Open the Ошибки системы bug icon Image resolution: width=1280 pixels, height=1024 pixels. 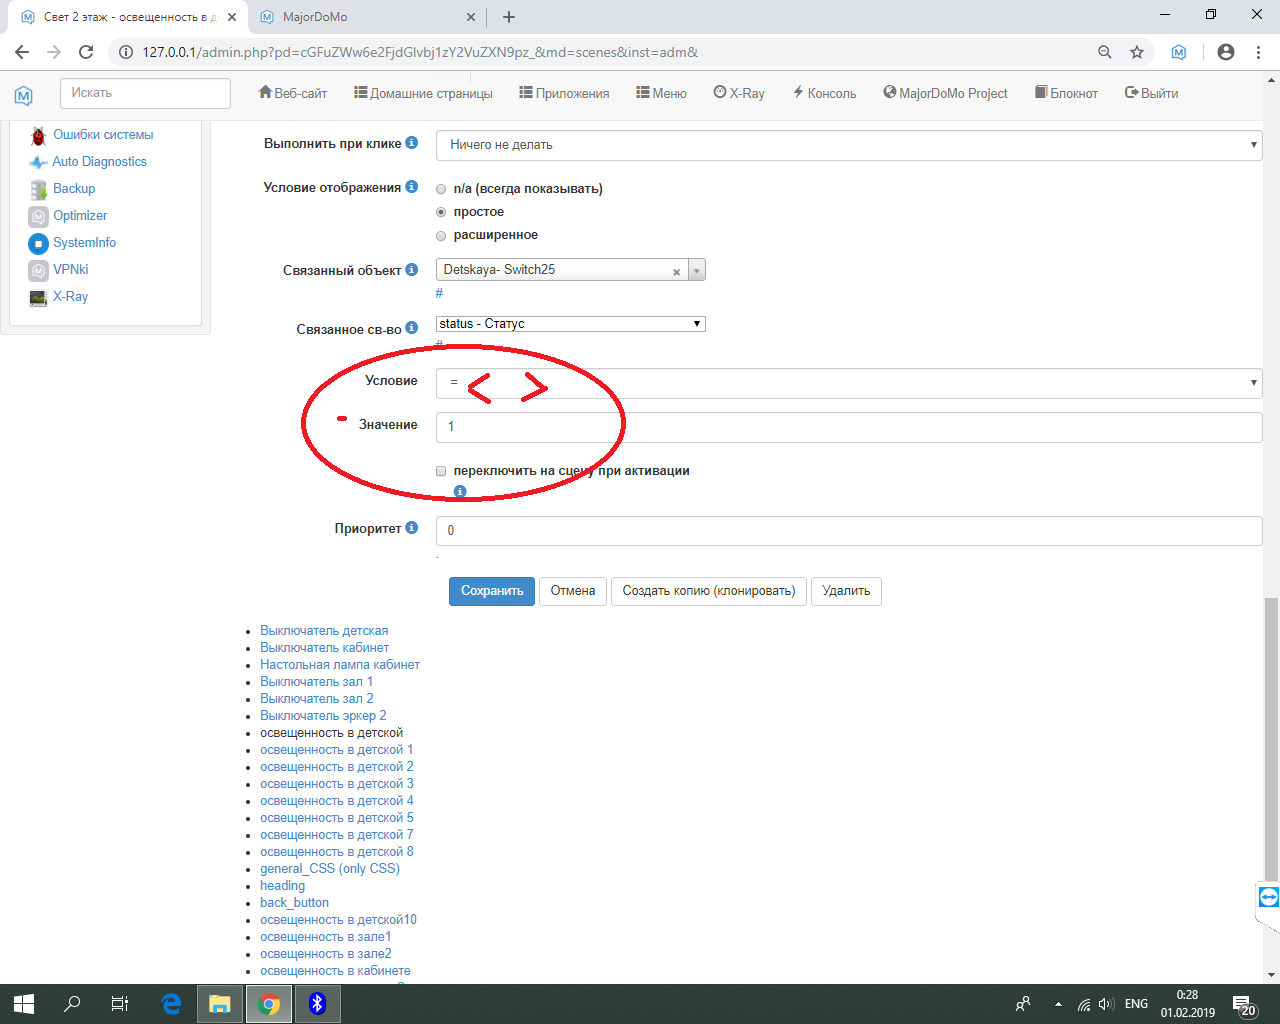coord(38,136)
